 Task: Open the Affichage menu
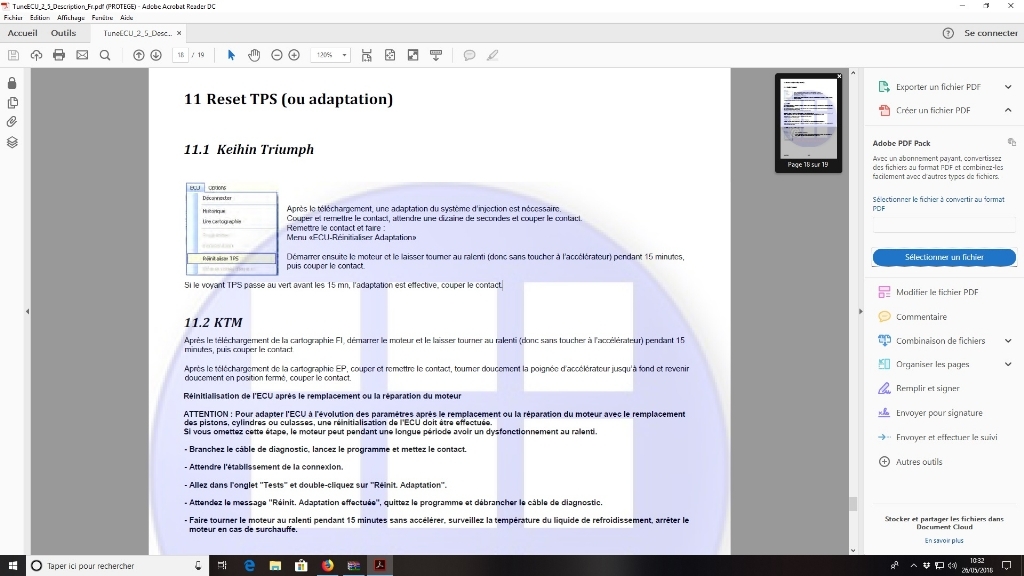coord(71,18)
